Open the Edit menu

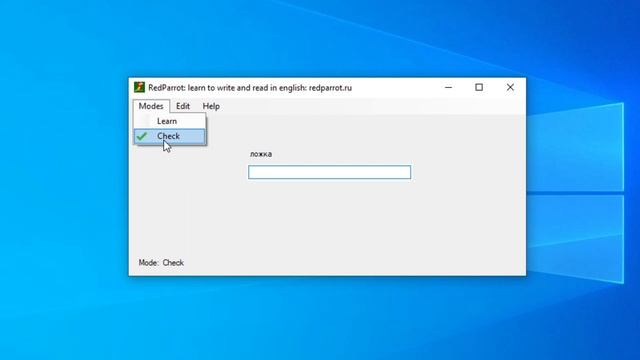point(182,106)
